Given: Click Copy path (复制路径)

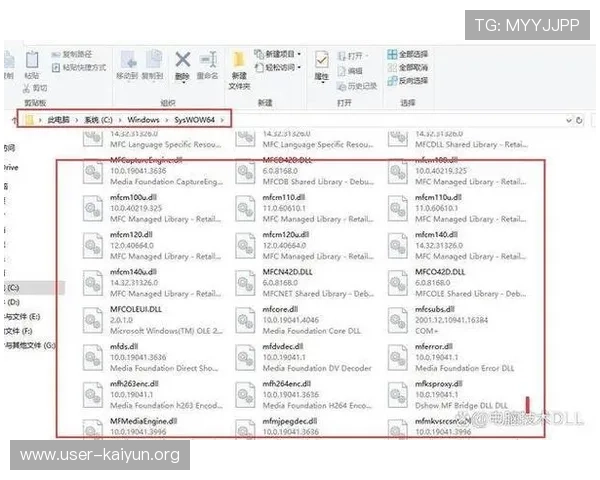Looking at the screenshot, I should pos(72,55).
